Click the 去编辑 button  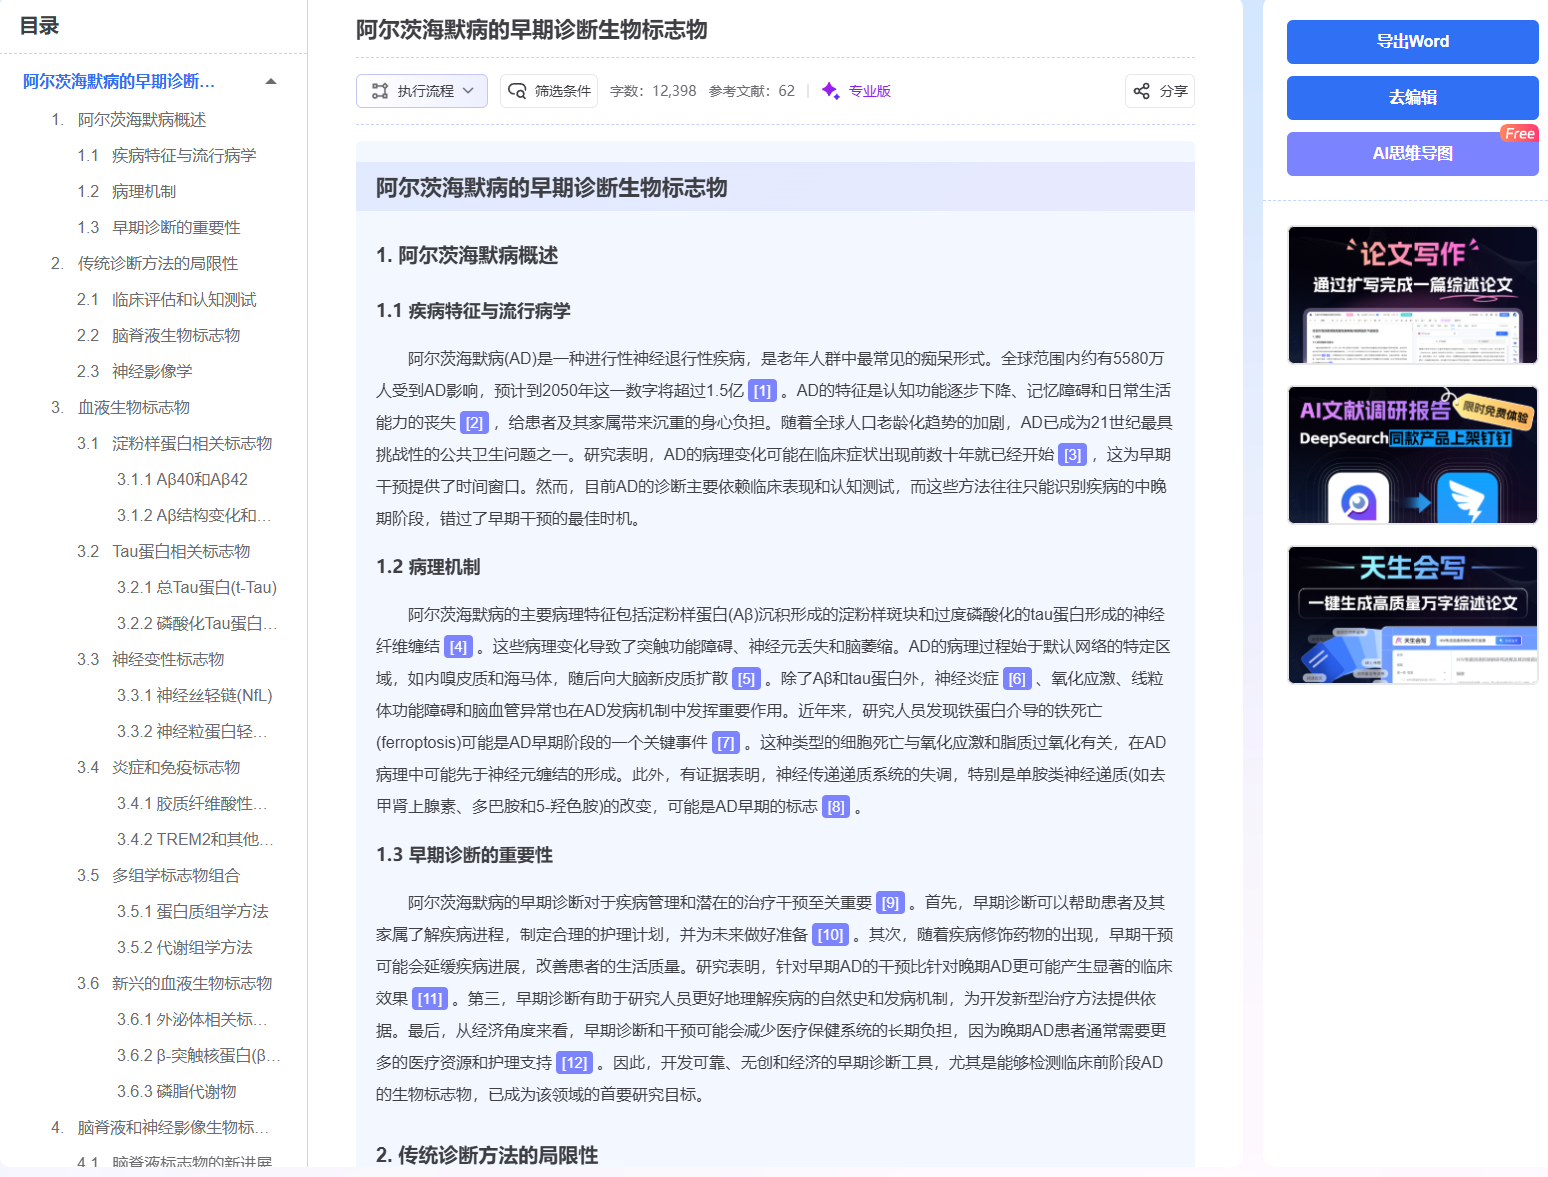point(1413,98)
